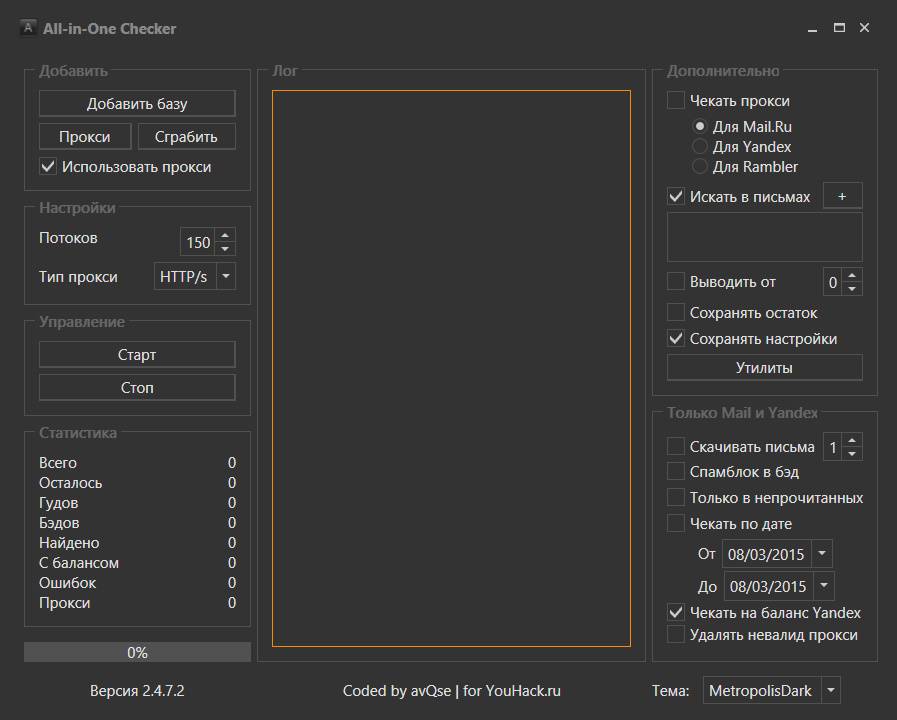Click the plus button beside Искать в письмах
This screenshot has width=897, height=720.
coord(842,197)
